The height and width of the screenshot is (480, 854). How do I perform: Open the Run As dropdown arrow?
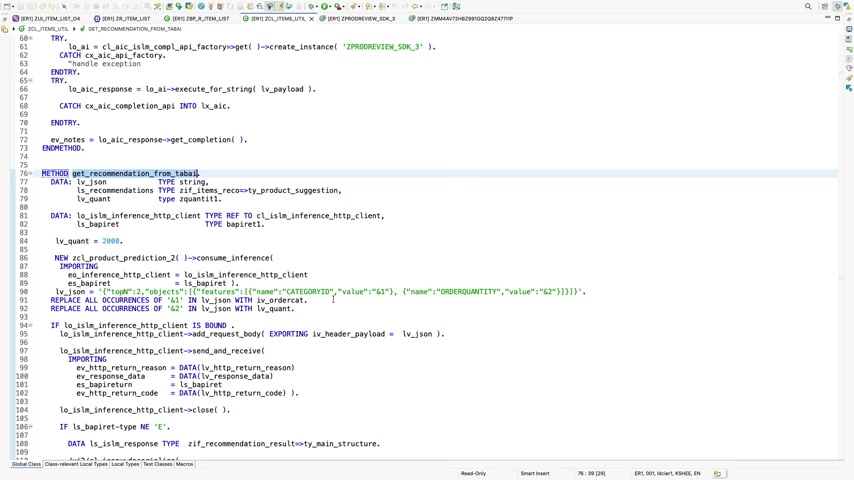tap(330, 7)
